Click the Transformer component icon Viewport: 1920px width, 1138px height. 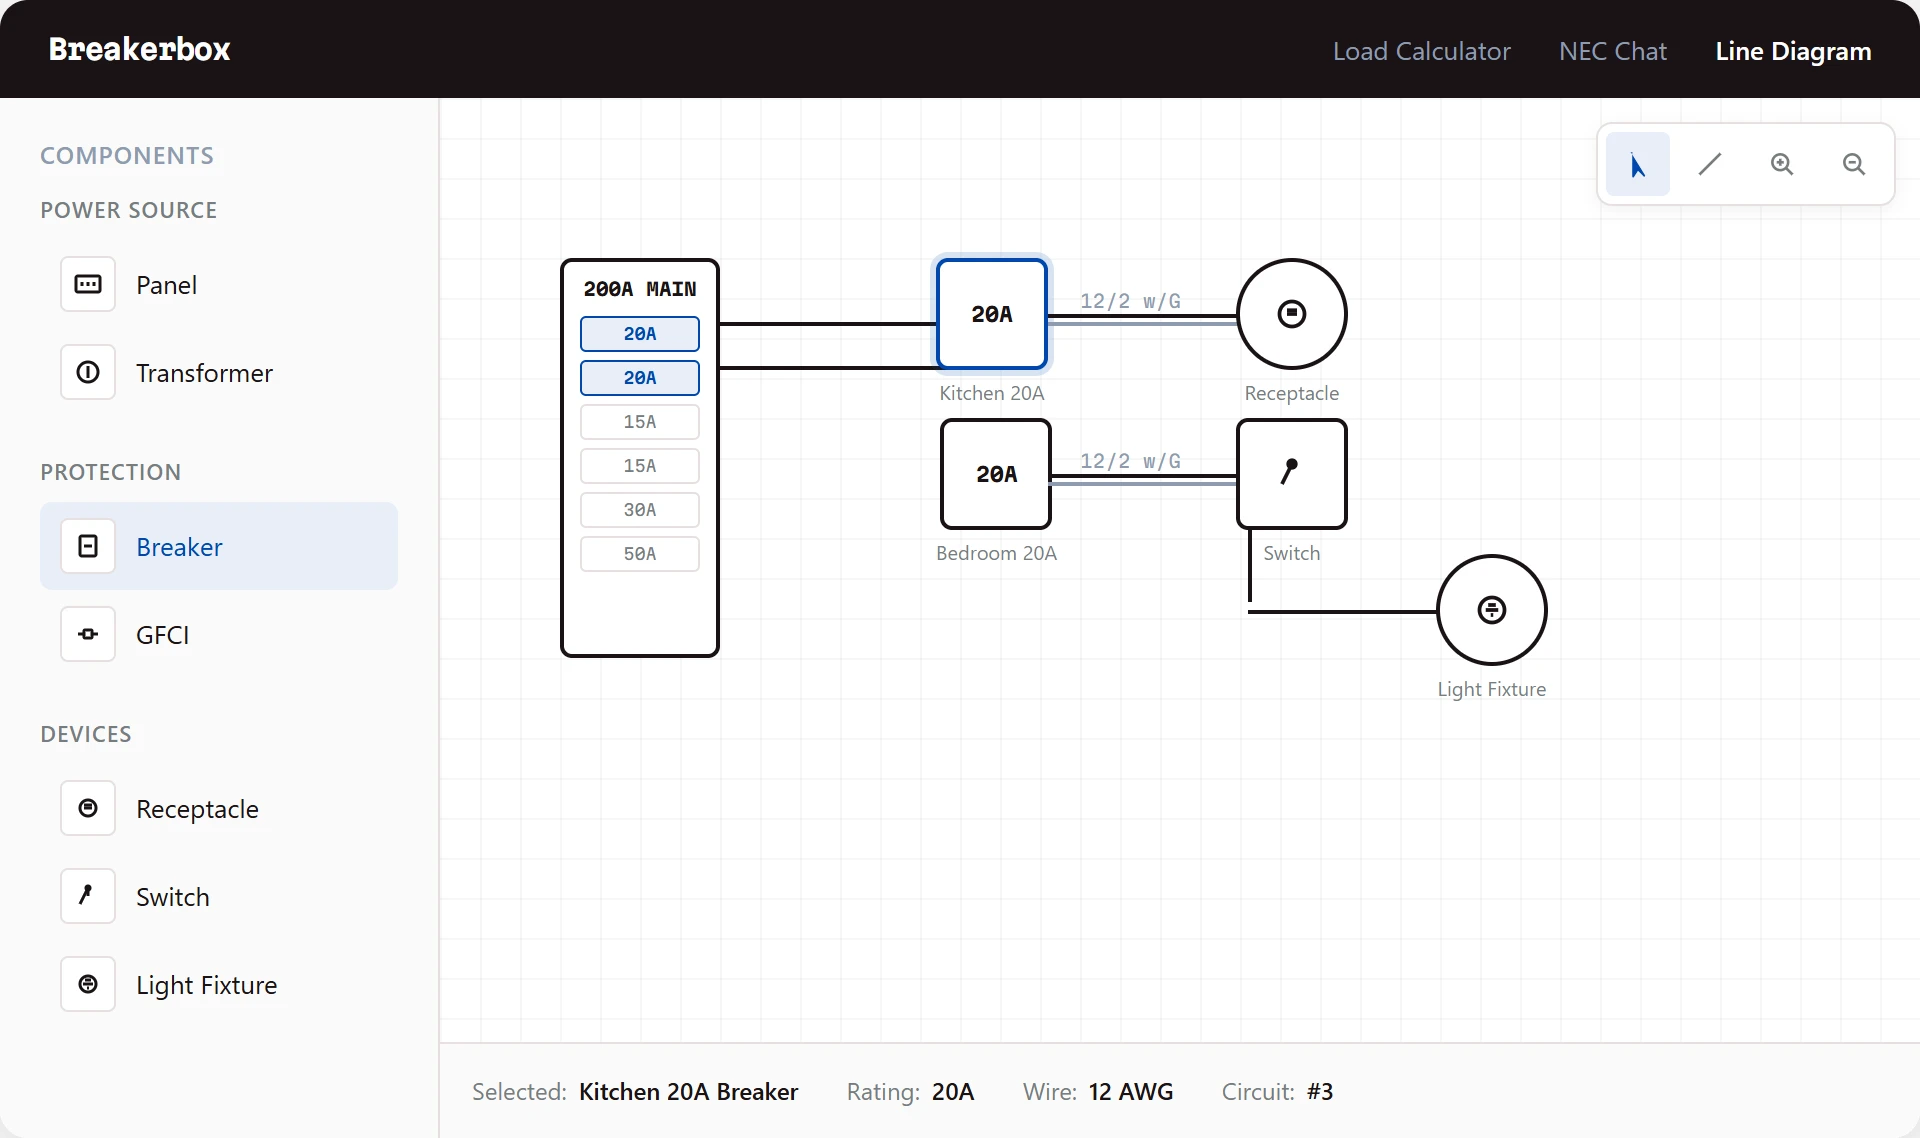coord(88,373)
